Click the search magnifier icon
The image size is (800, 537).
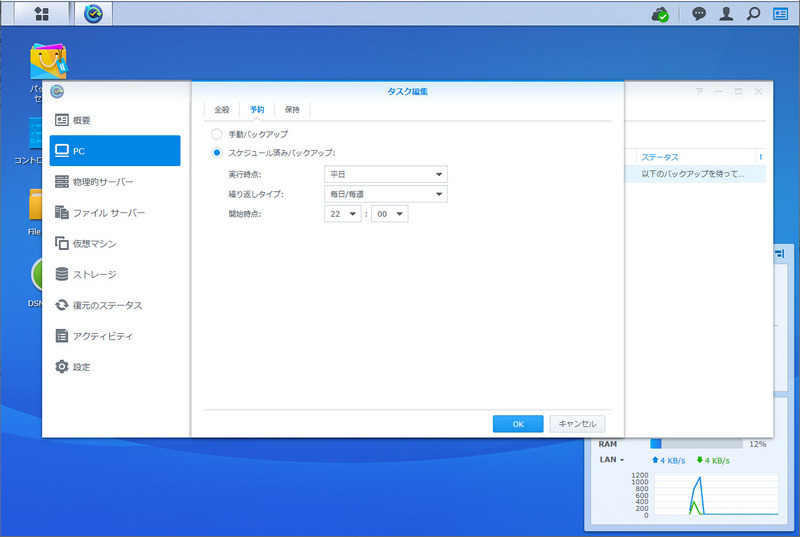click(x=753, y=14)
